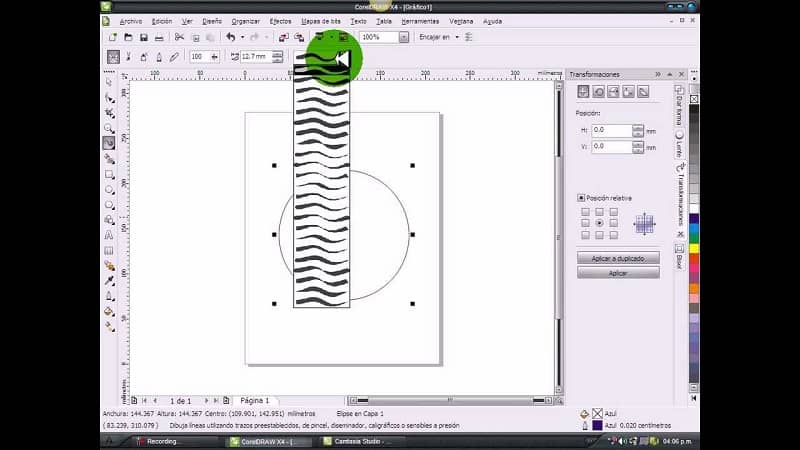Select the Fill bucket tool

coord(109,312)
